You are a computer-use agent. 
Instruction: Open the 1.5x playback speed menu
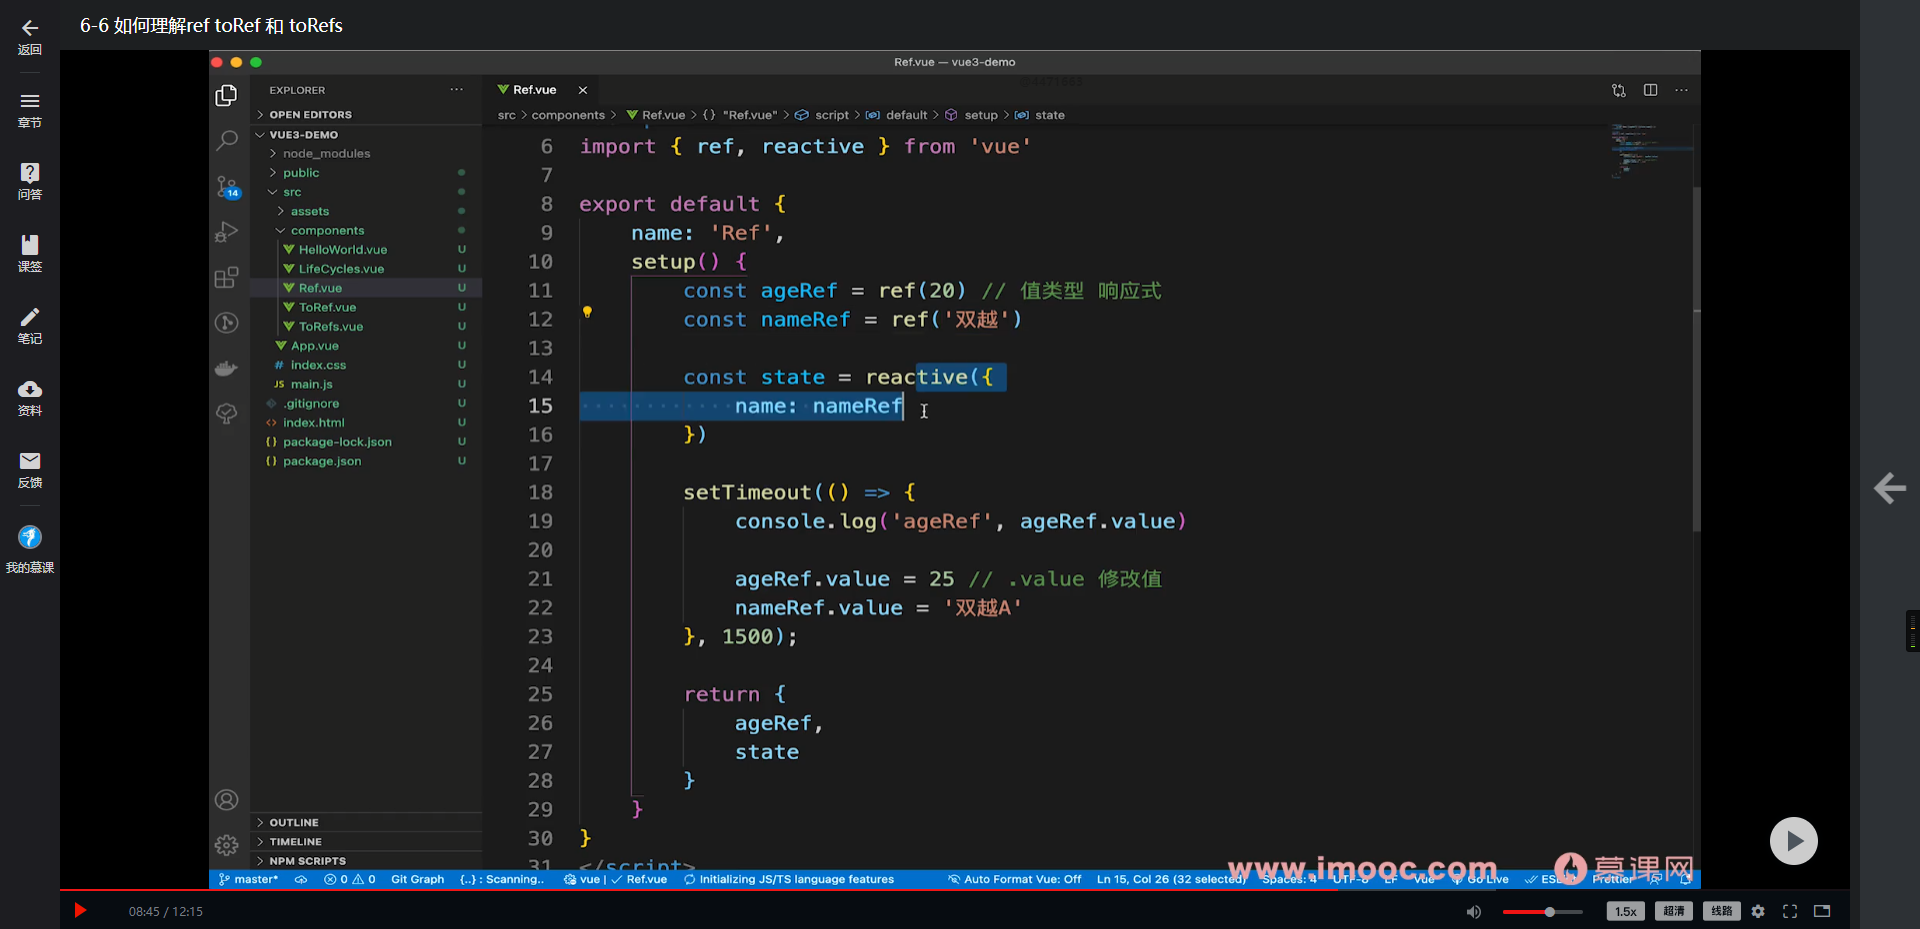click(1625, 911)
